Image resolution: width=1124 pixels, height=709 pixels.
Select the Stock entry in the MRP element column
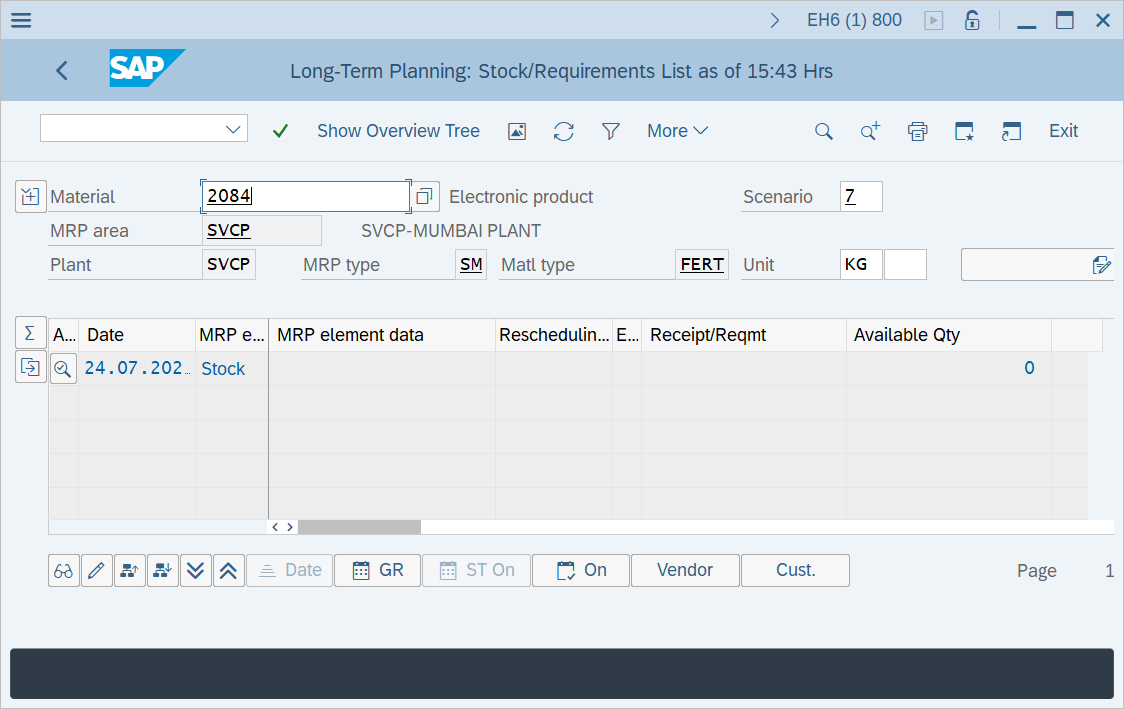pyautogui.click(x=223, y=368)
